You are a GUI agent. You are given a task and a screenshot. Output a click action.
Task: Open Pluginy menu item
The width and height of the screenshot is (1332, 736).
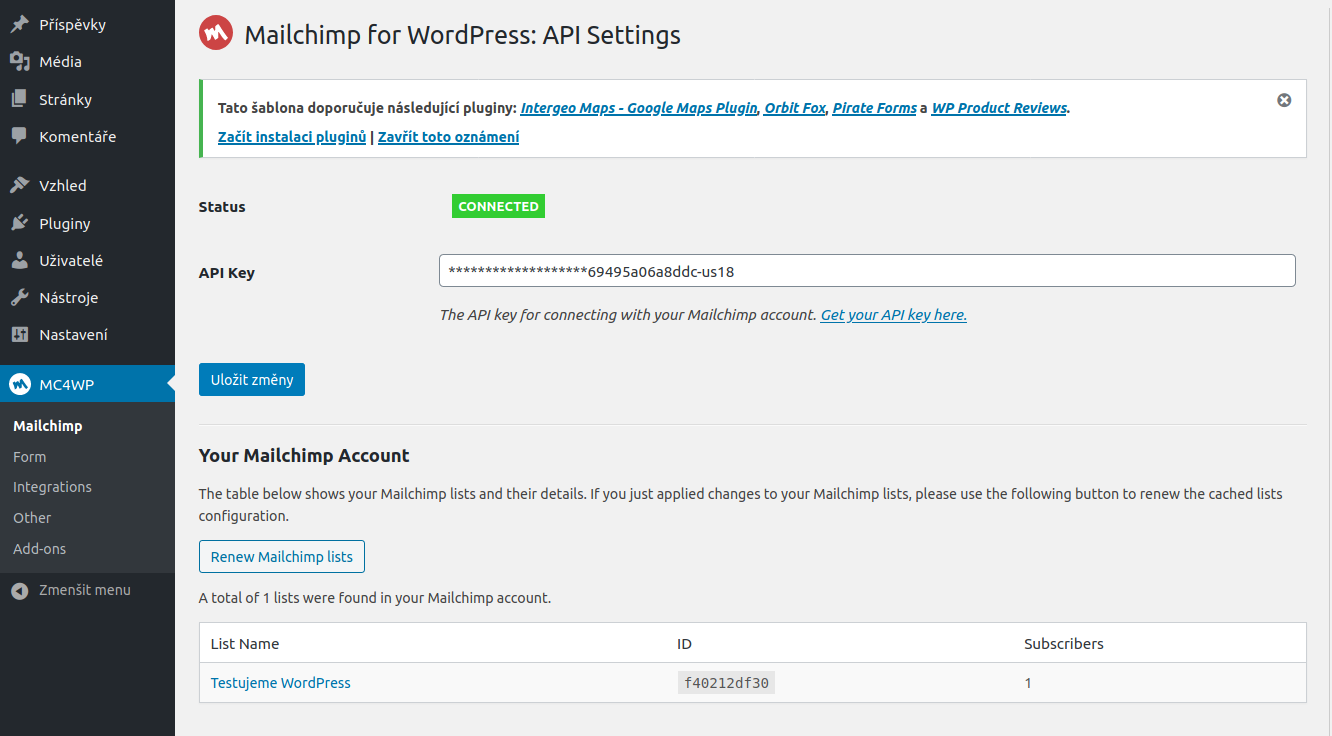[87, 223]
